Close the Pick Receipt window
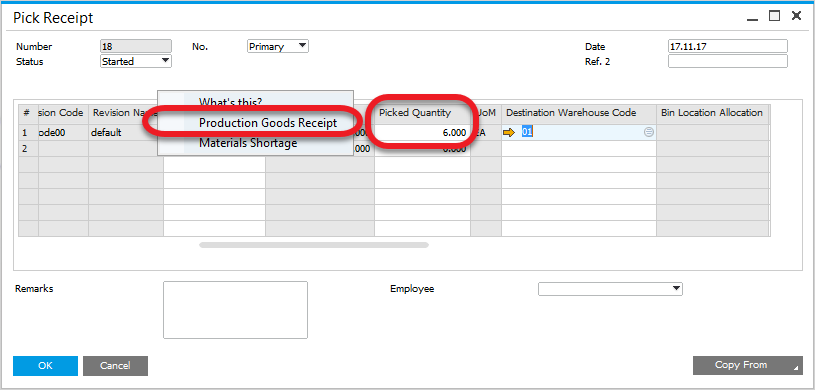The width and height of the screenshot is (815, 390). pos(796,16)
